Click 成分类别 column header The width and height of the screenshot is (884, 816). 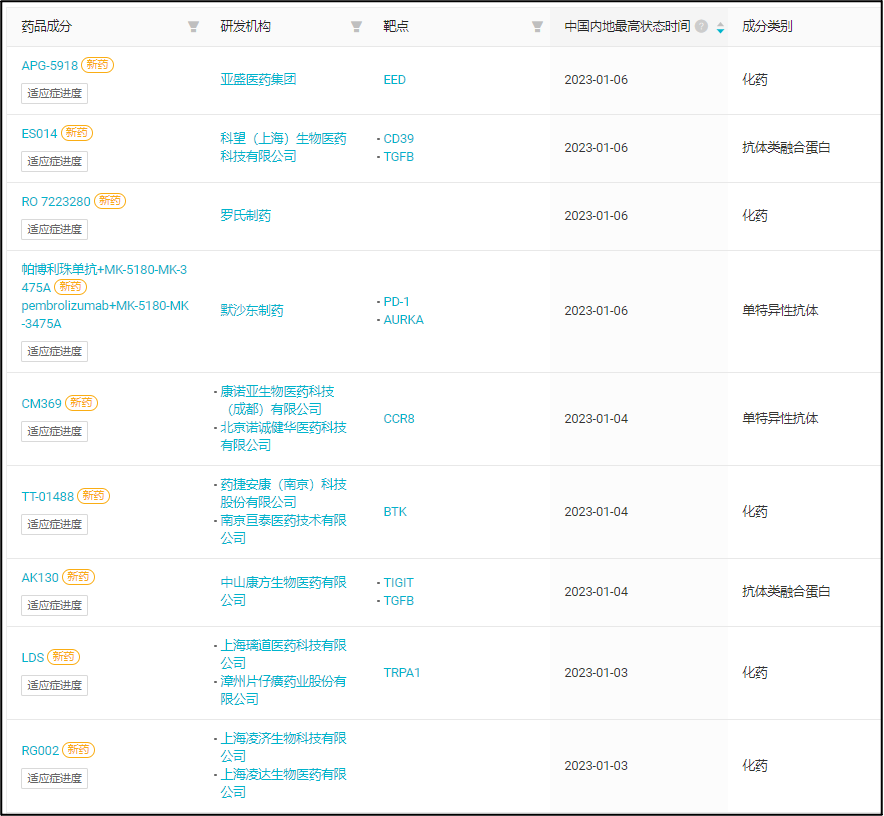(x=767, y=27)
